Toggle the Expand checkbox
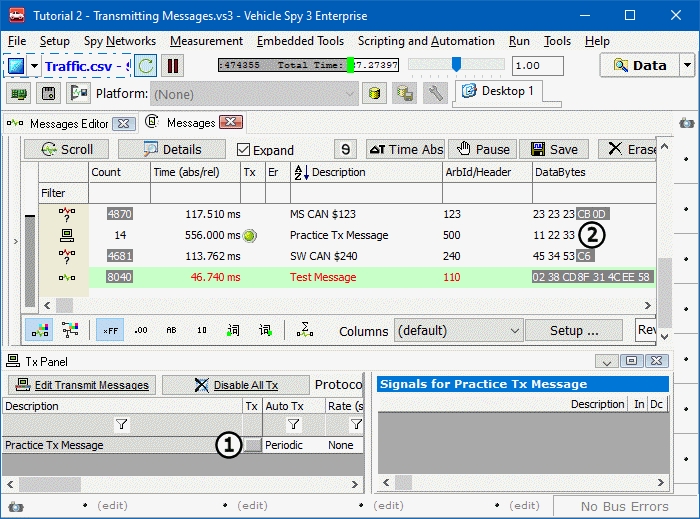This screenshot has height=519, width=700. pos(243,150)
